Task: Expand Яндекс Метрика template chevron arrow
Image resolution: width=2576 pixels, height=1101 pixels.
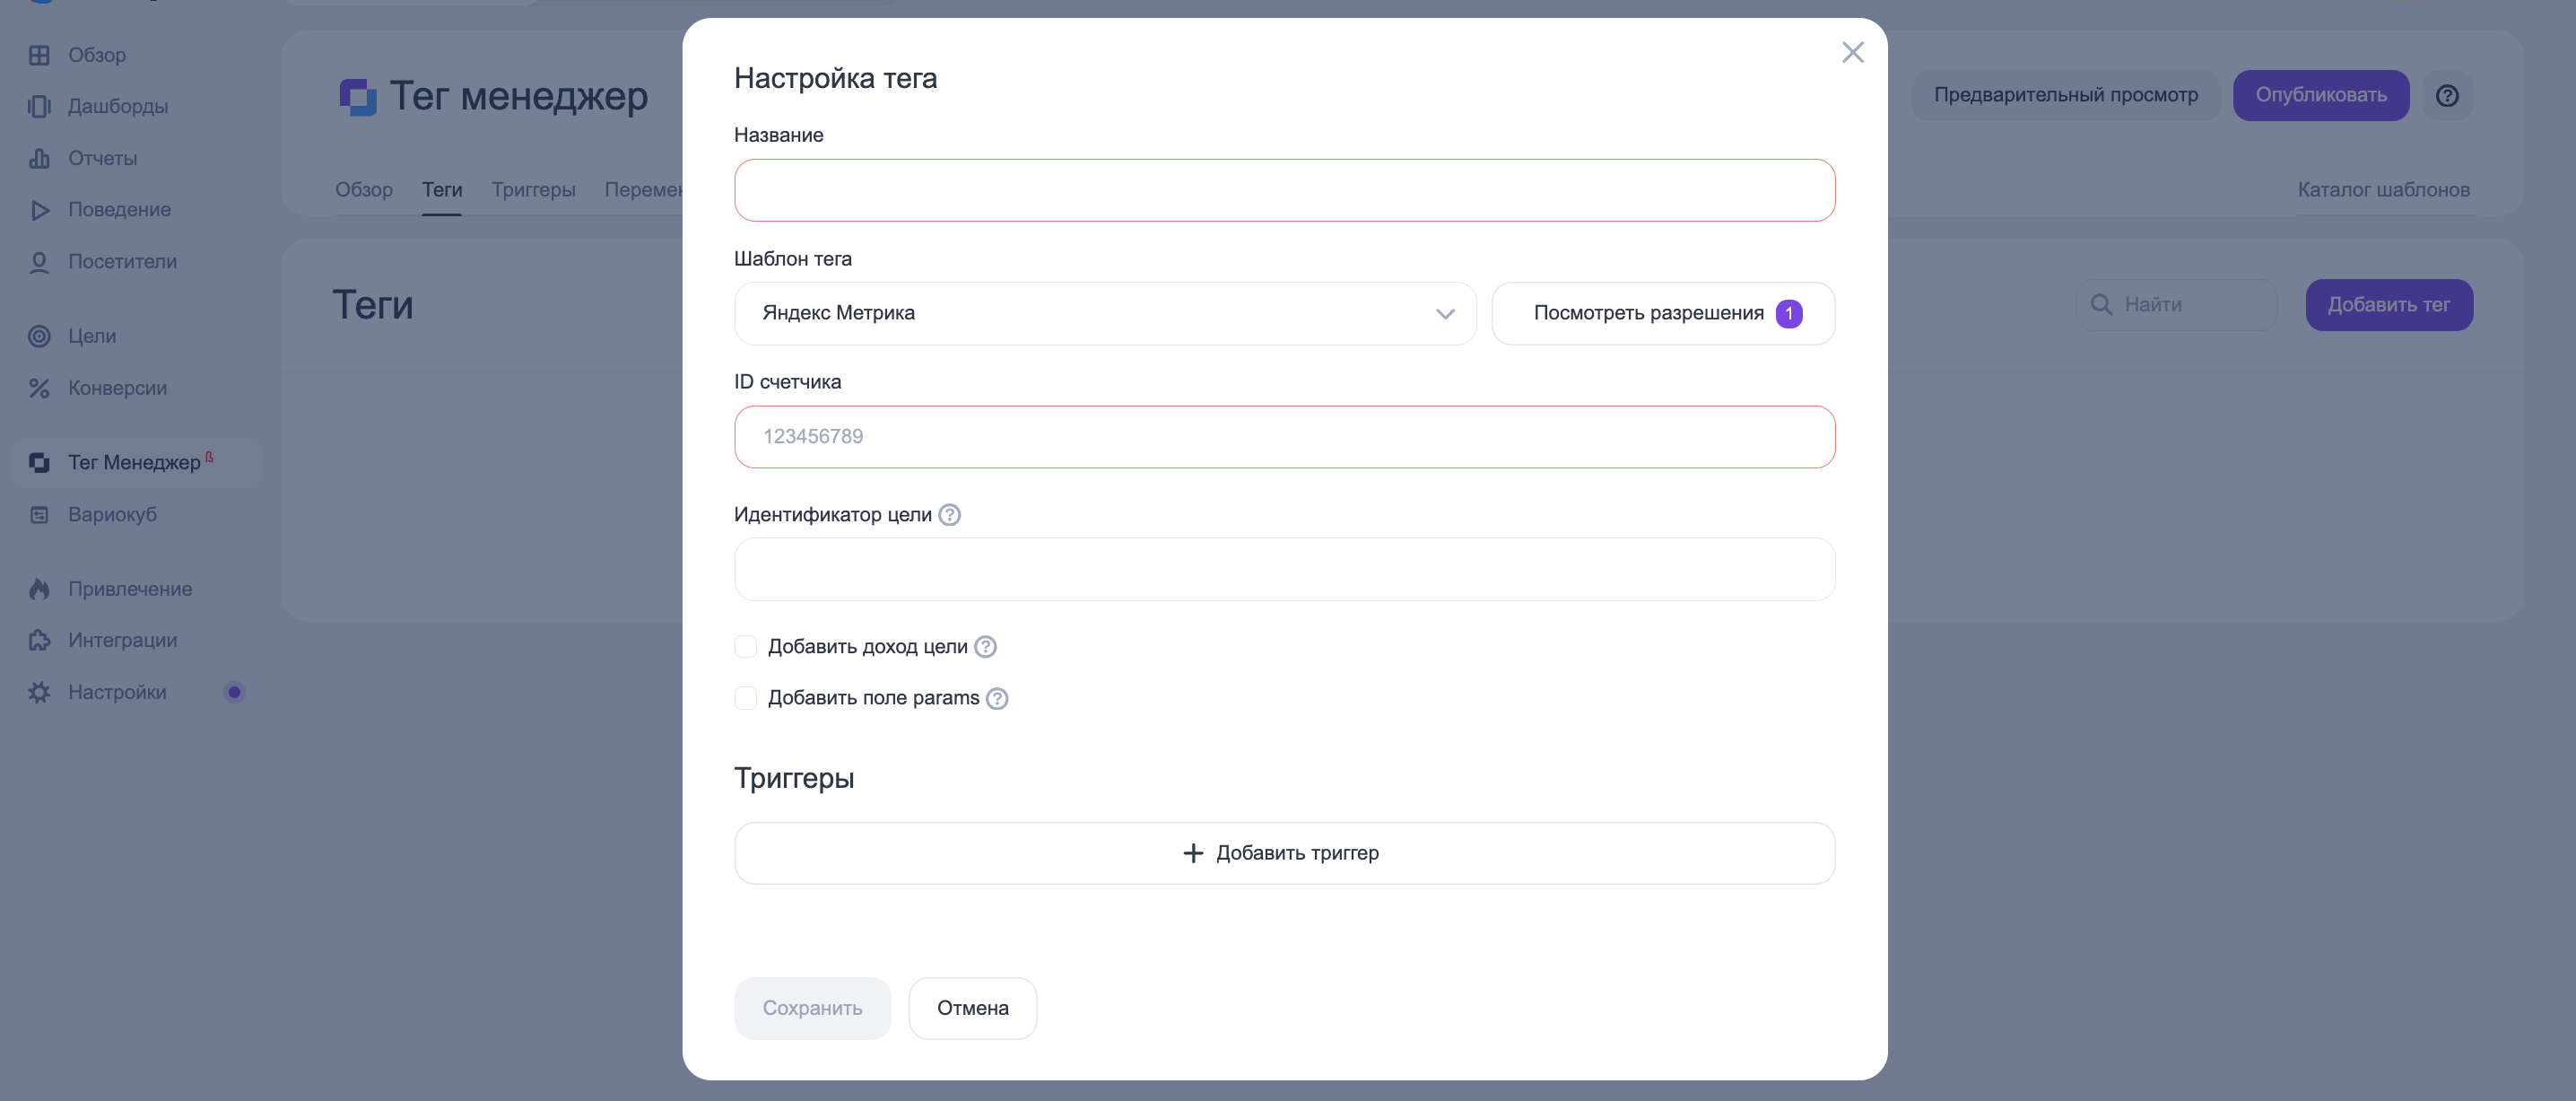Action: click(1444, 314)
